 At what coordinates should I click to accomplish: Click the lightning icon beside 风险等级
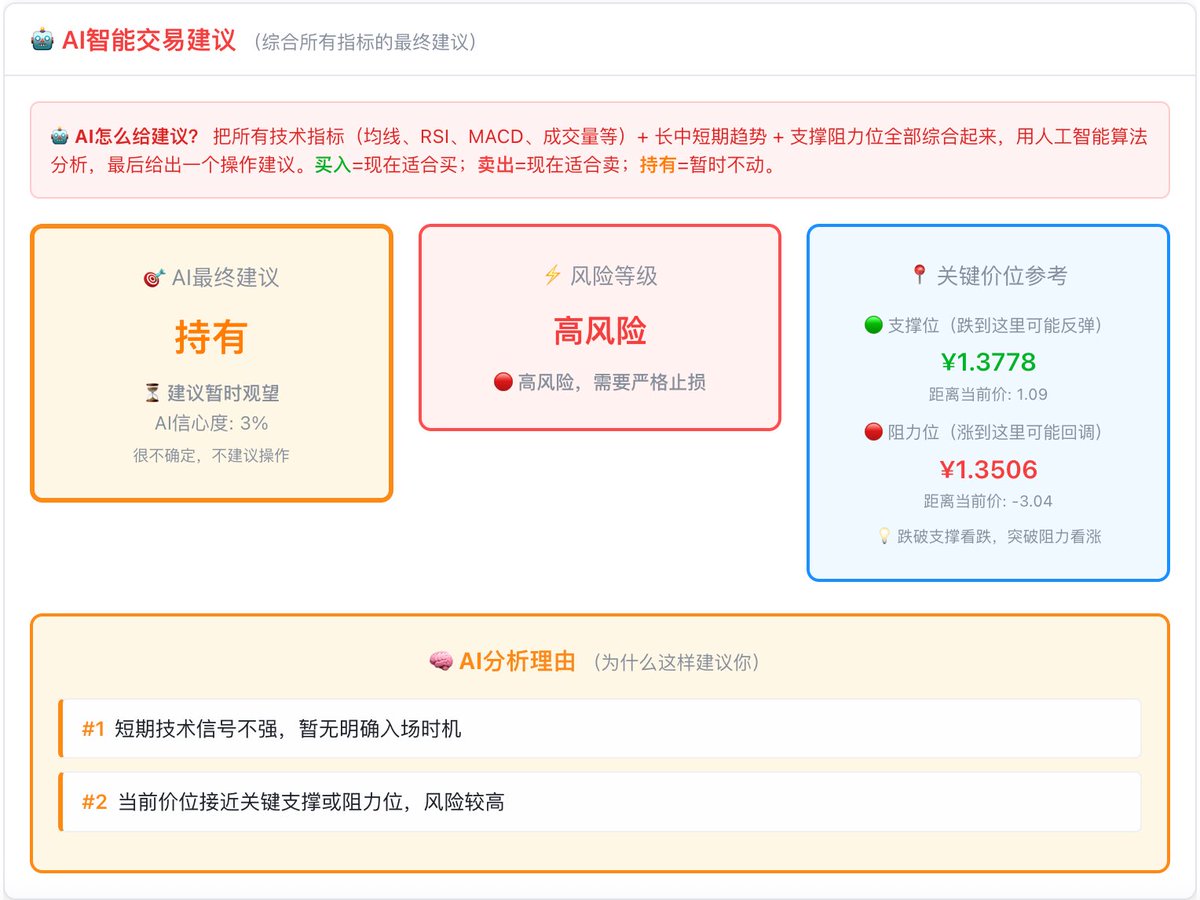click(552, 275)
